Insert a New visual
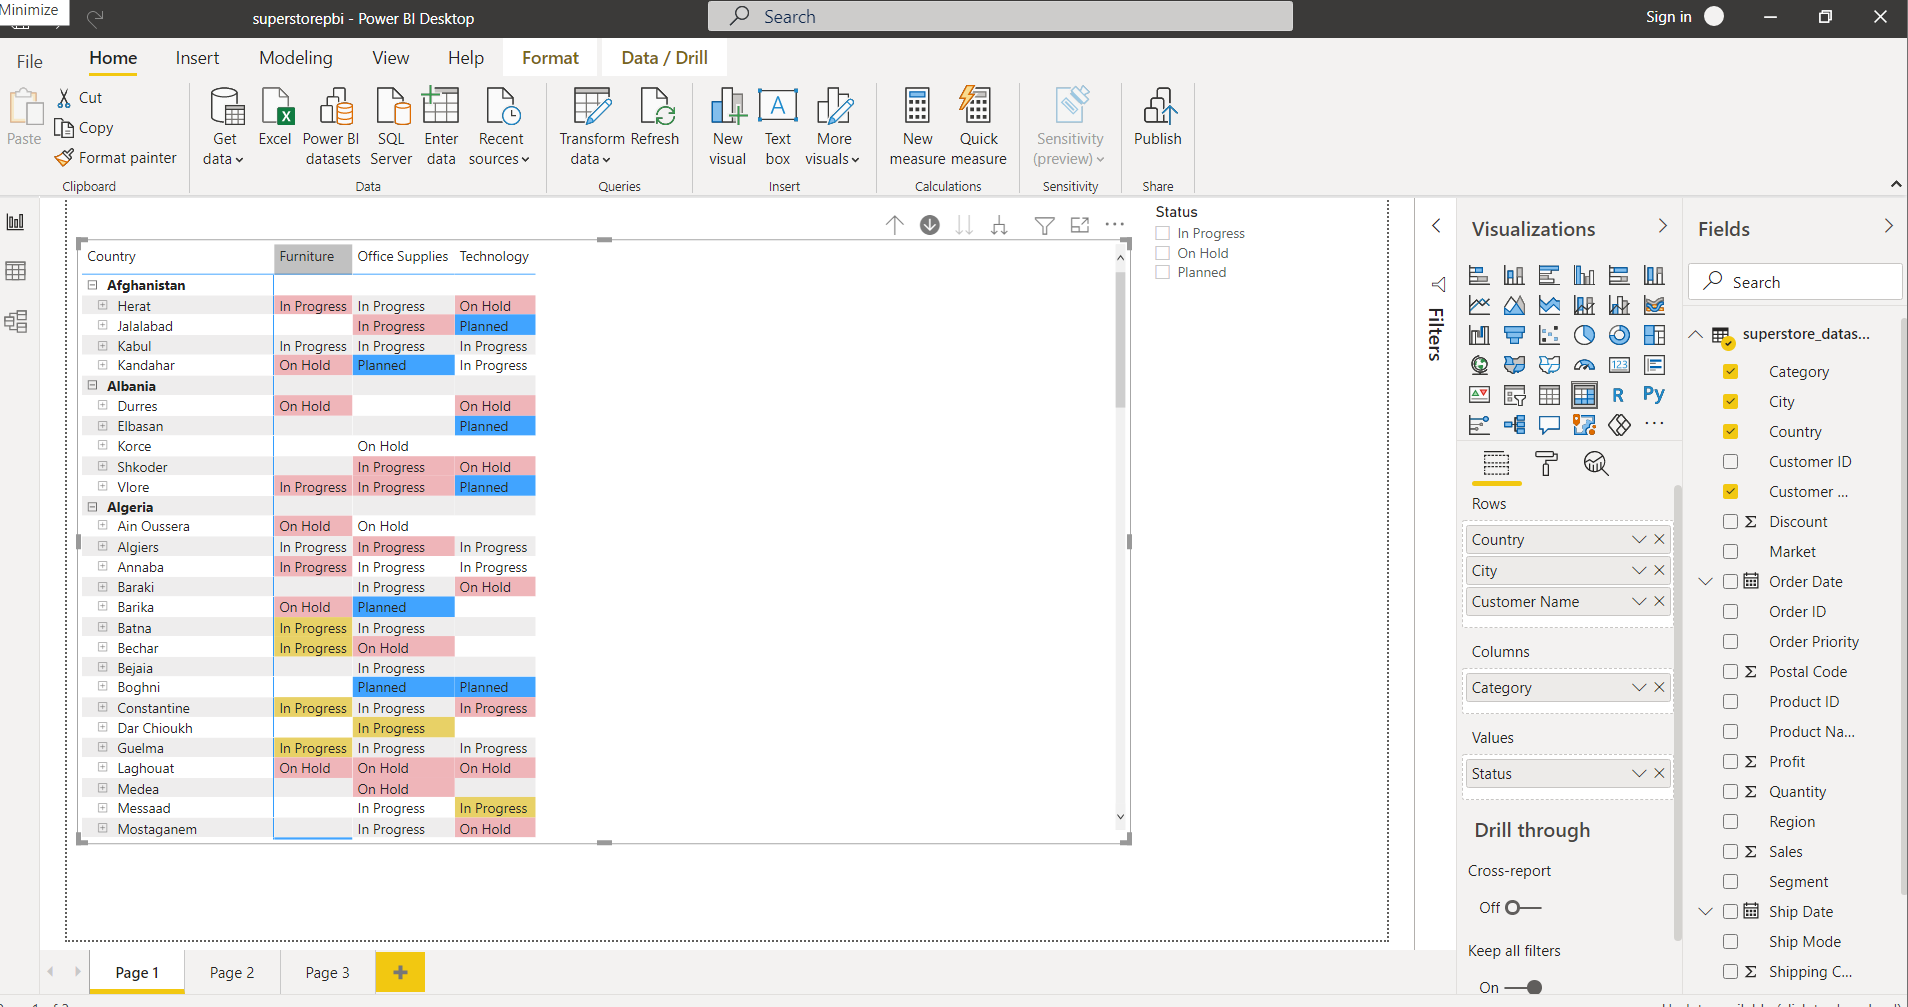 [727, 126]
